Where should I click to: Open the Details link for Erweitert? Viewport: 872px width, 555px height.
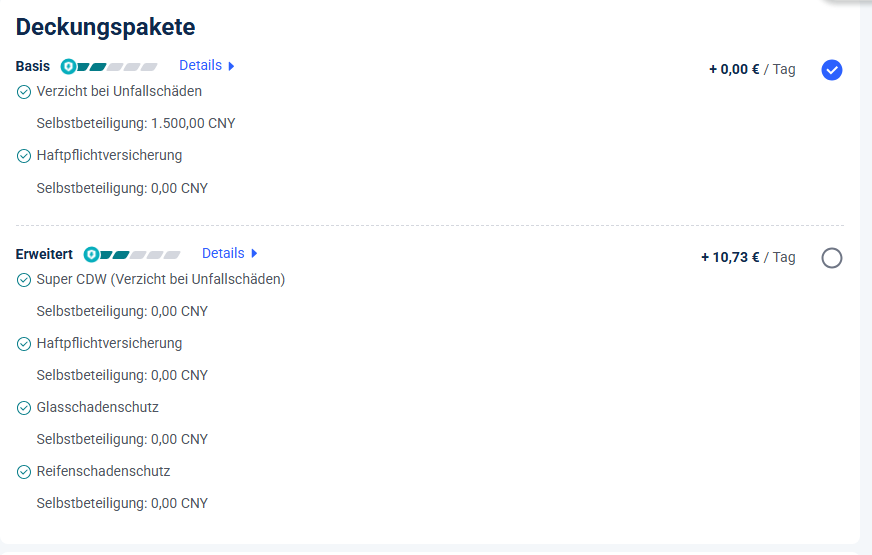(x=223, y=253)
